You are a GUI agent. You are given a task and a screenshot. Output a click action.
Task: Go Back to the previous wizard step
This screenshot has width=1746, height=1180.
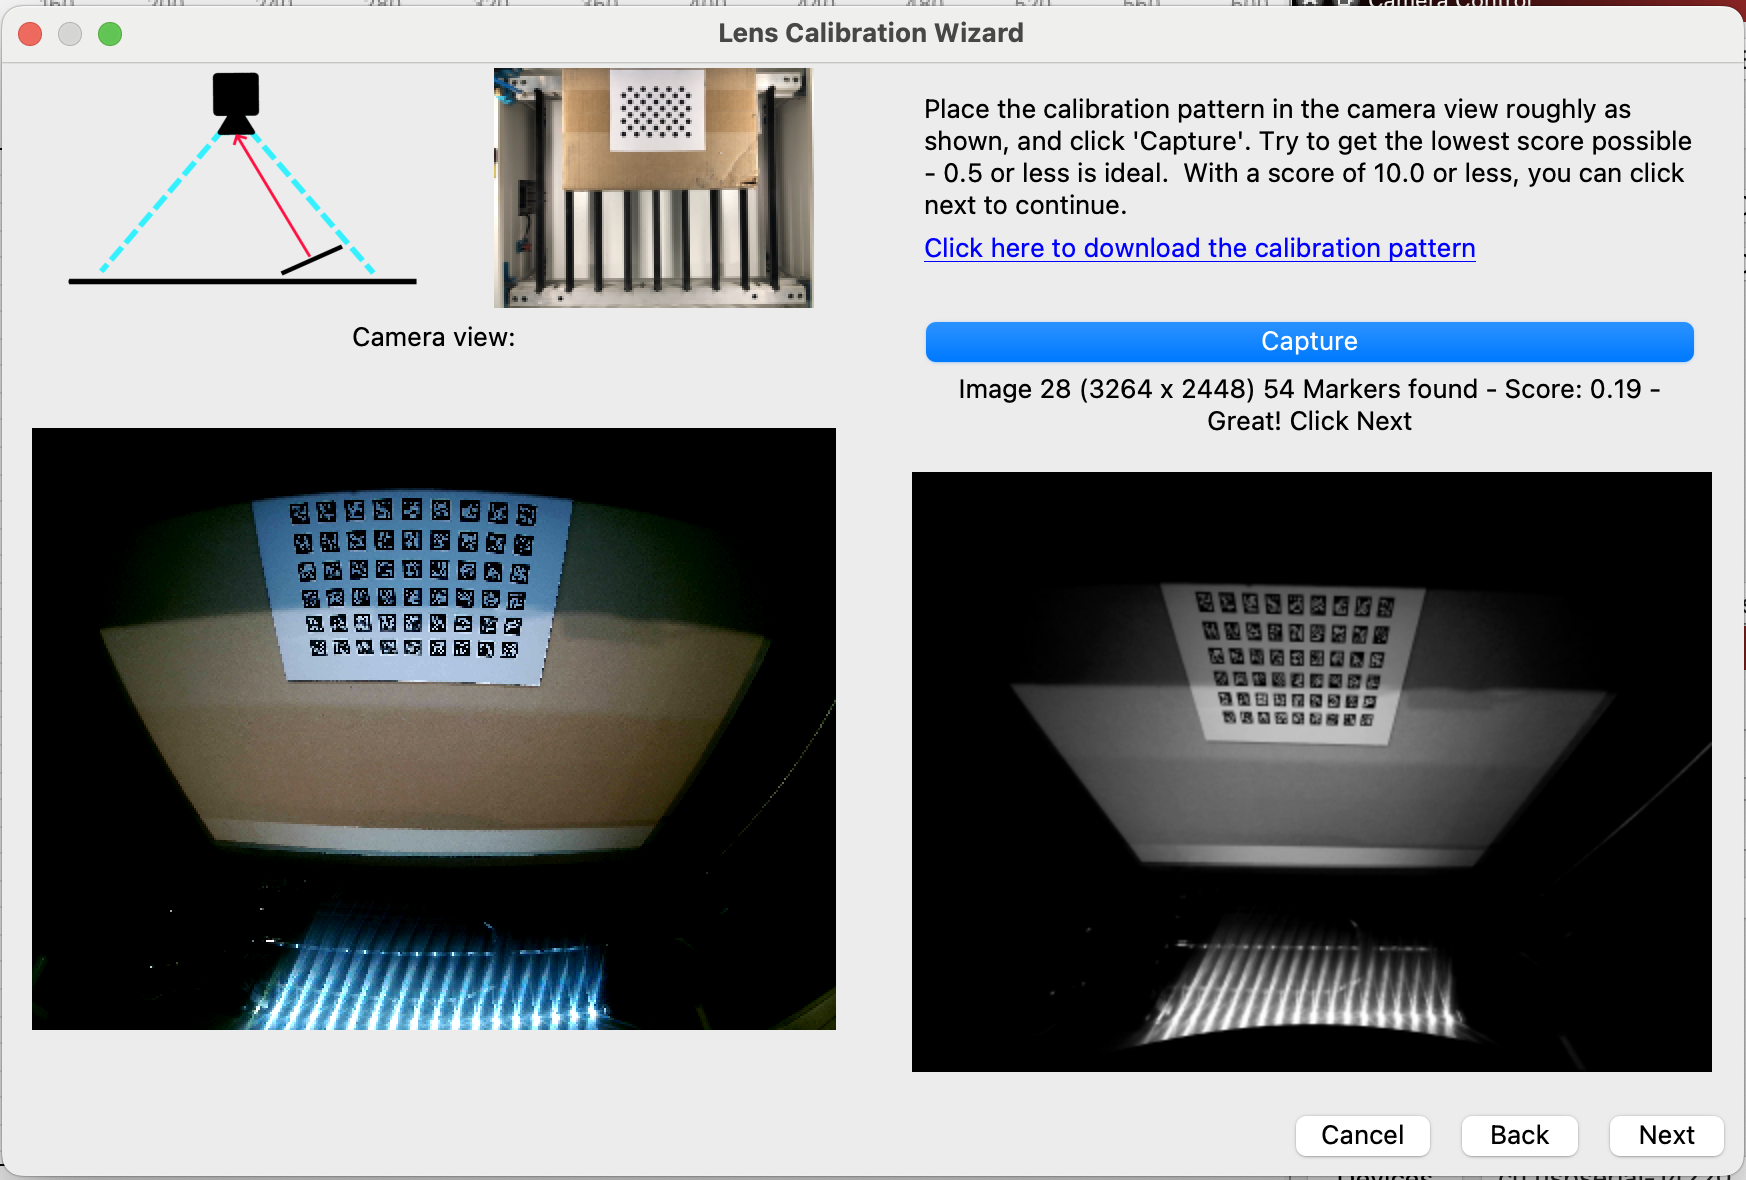click(1519, 1135)
